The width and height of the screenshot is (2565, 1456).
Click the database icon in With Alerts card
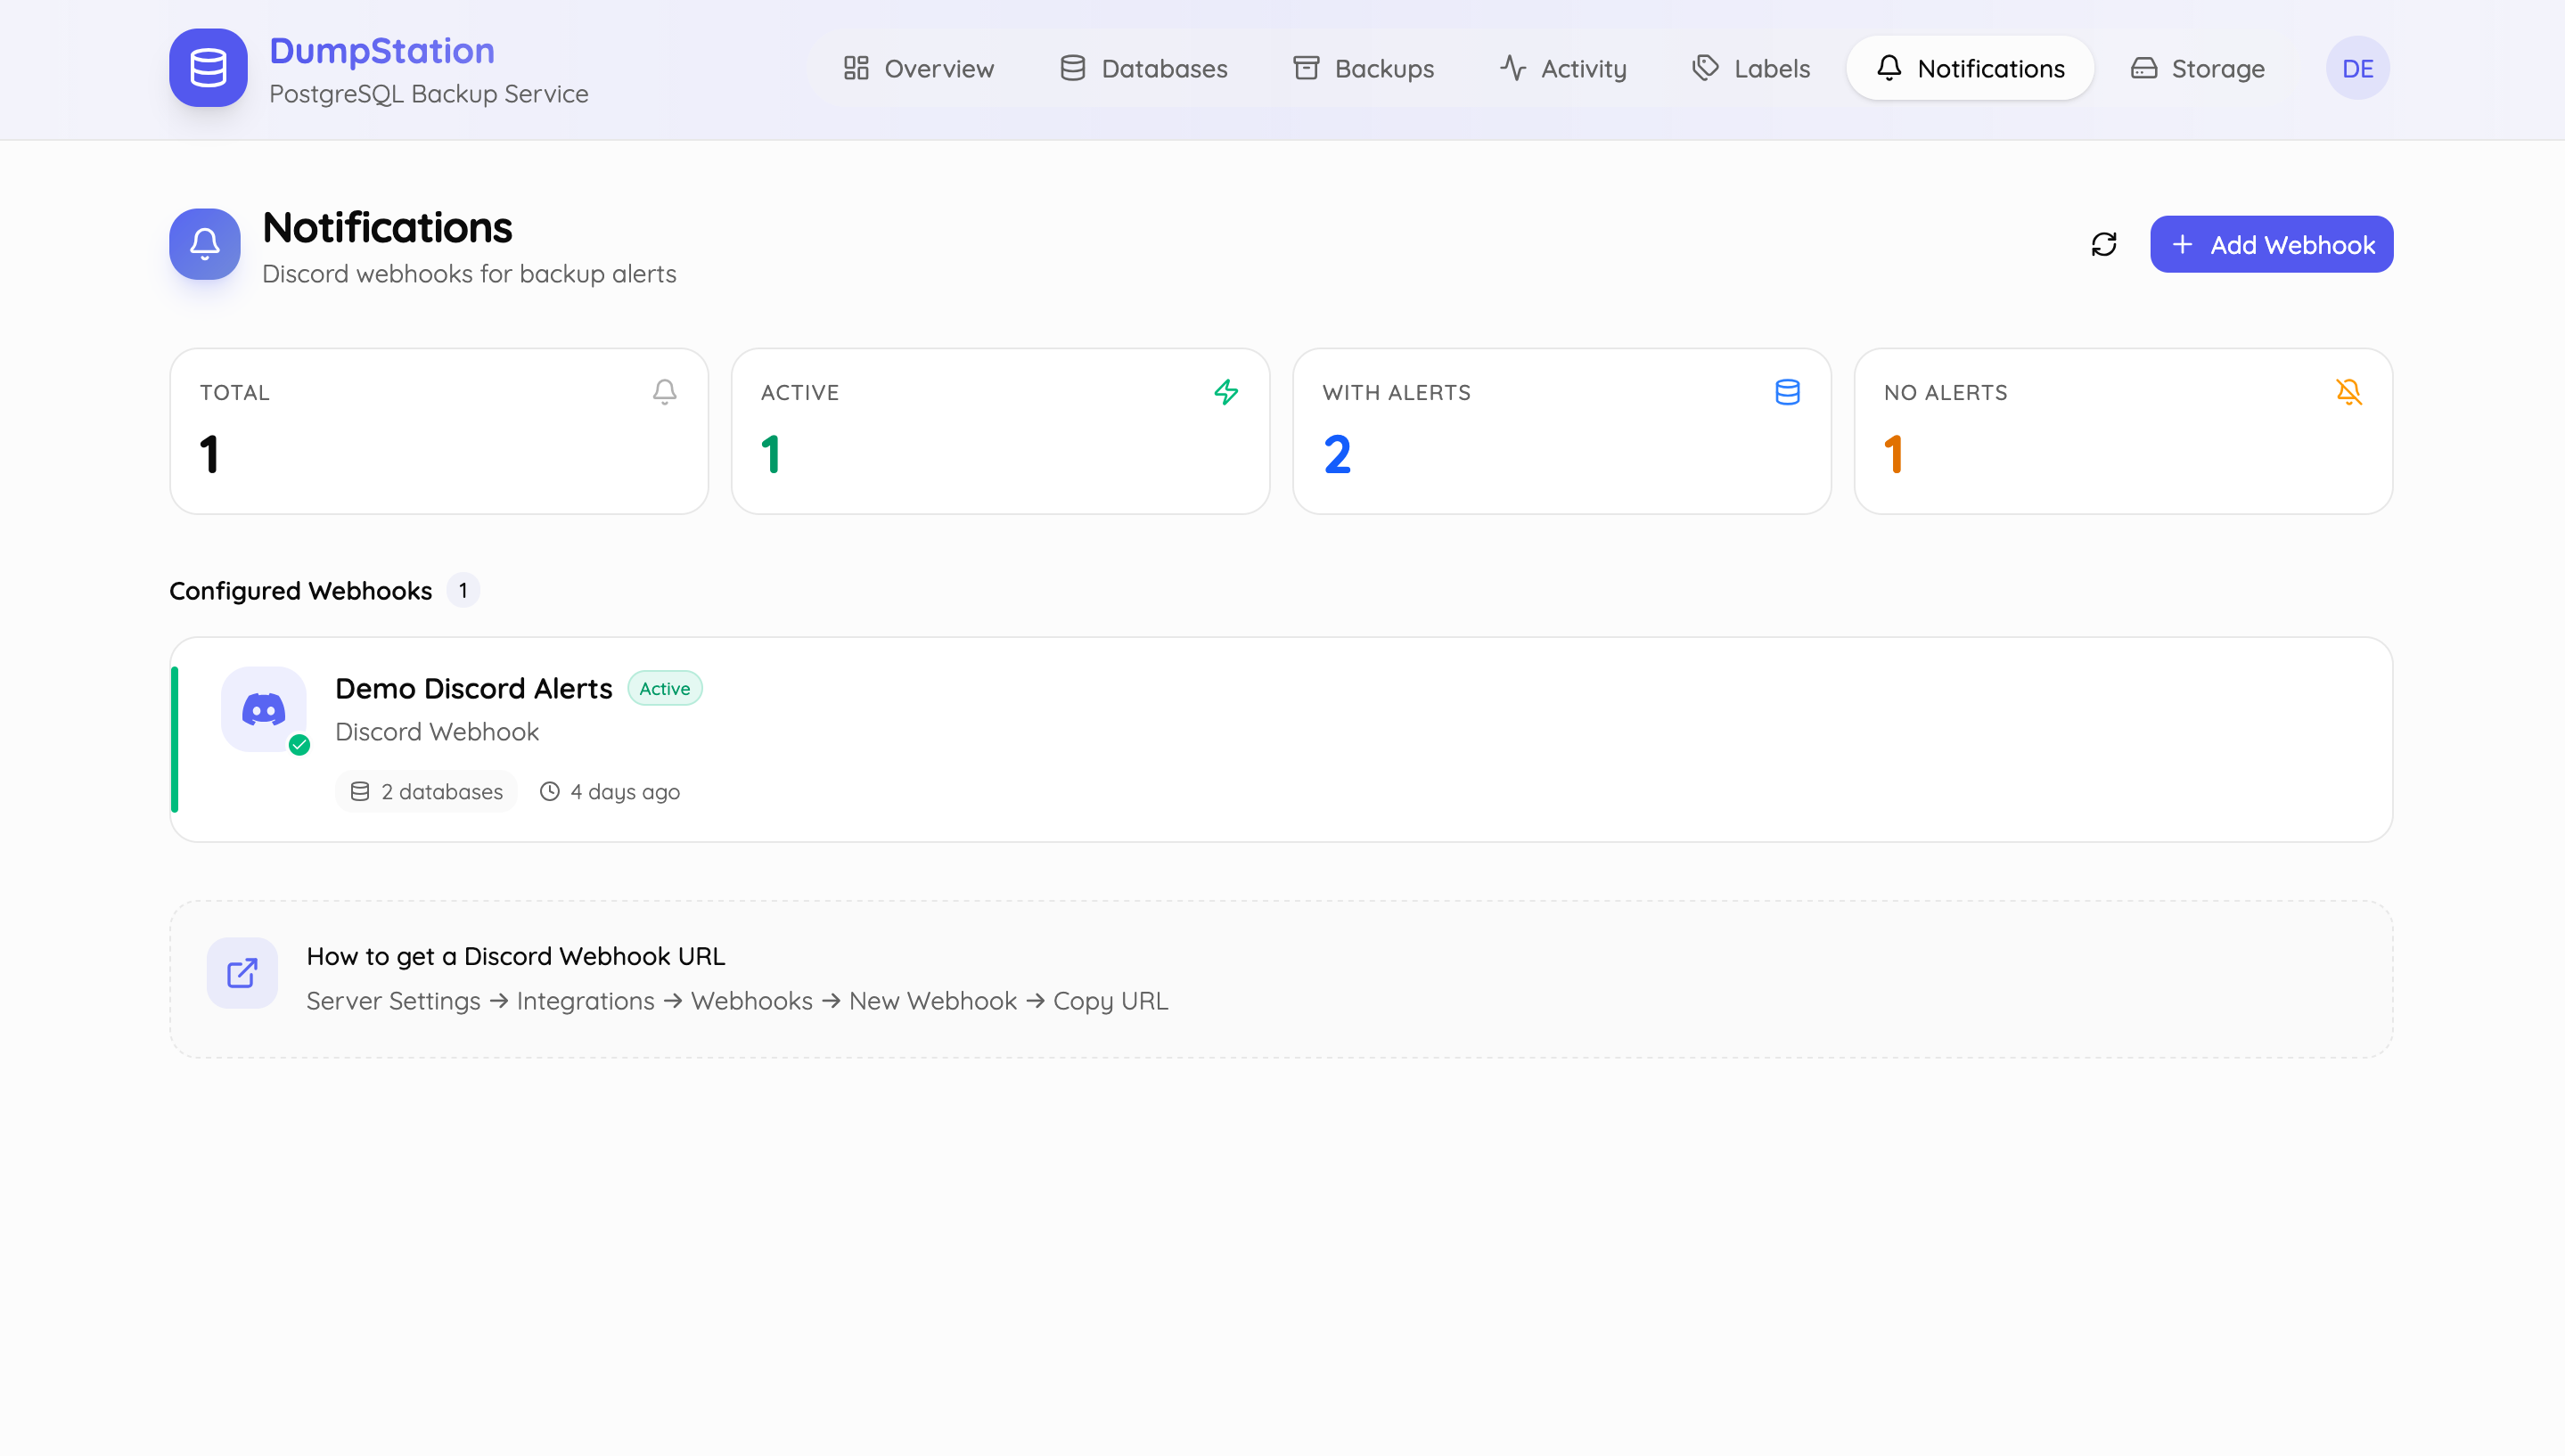(x=1787, y=392)
